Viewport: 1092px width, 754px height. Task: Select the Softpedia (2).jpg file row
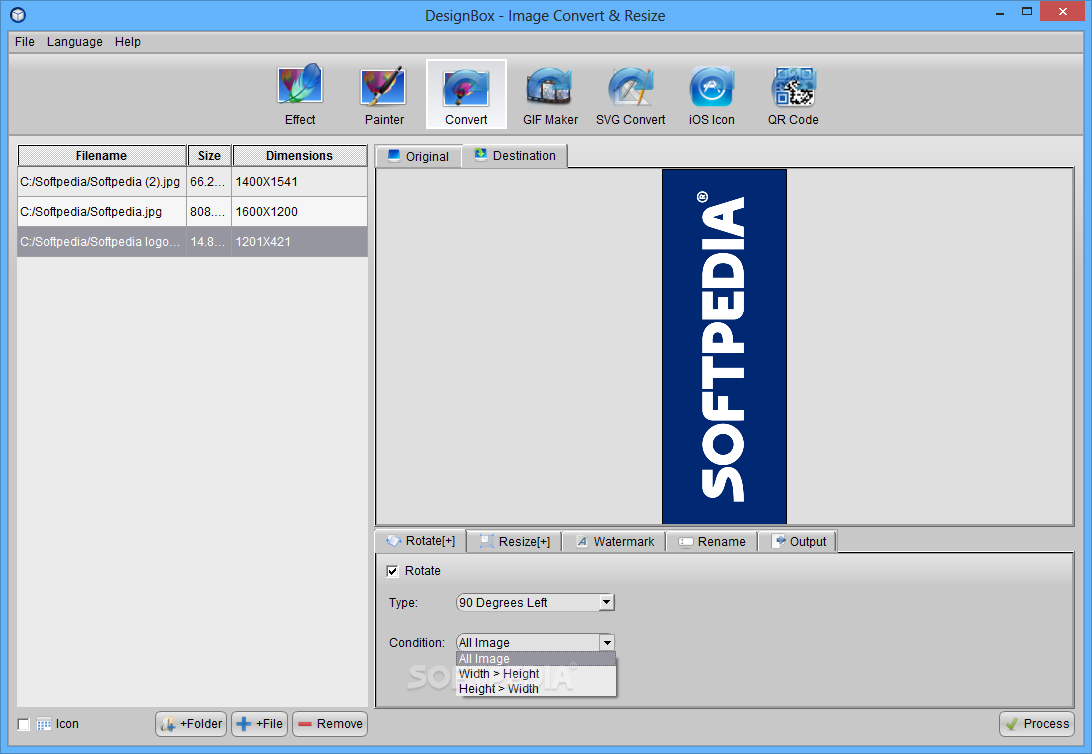pos(192,182)
